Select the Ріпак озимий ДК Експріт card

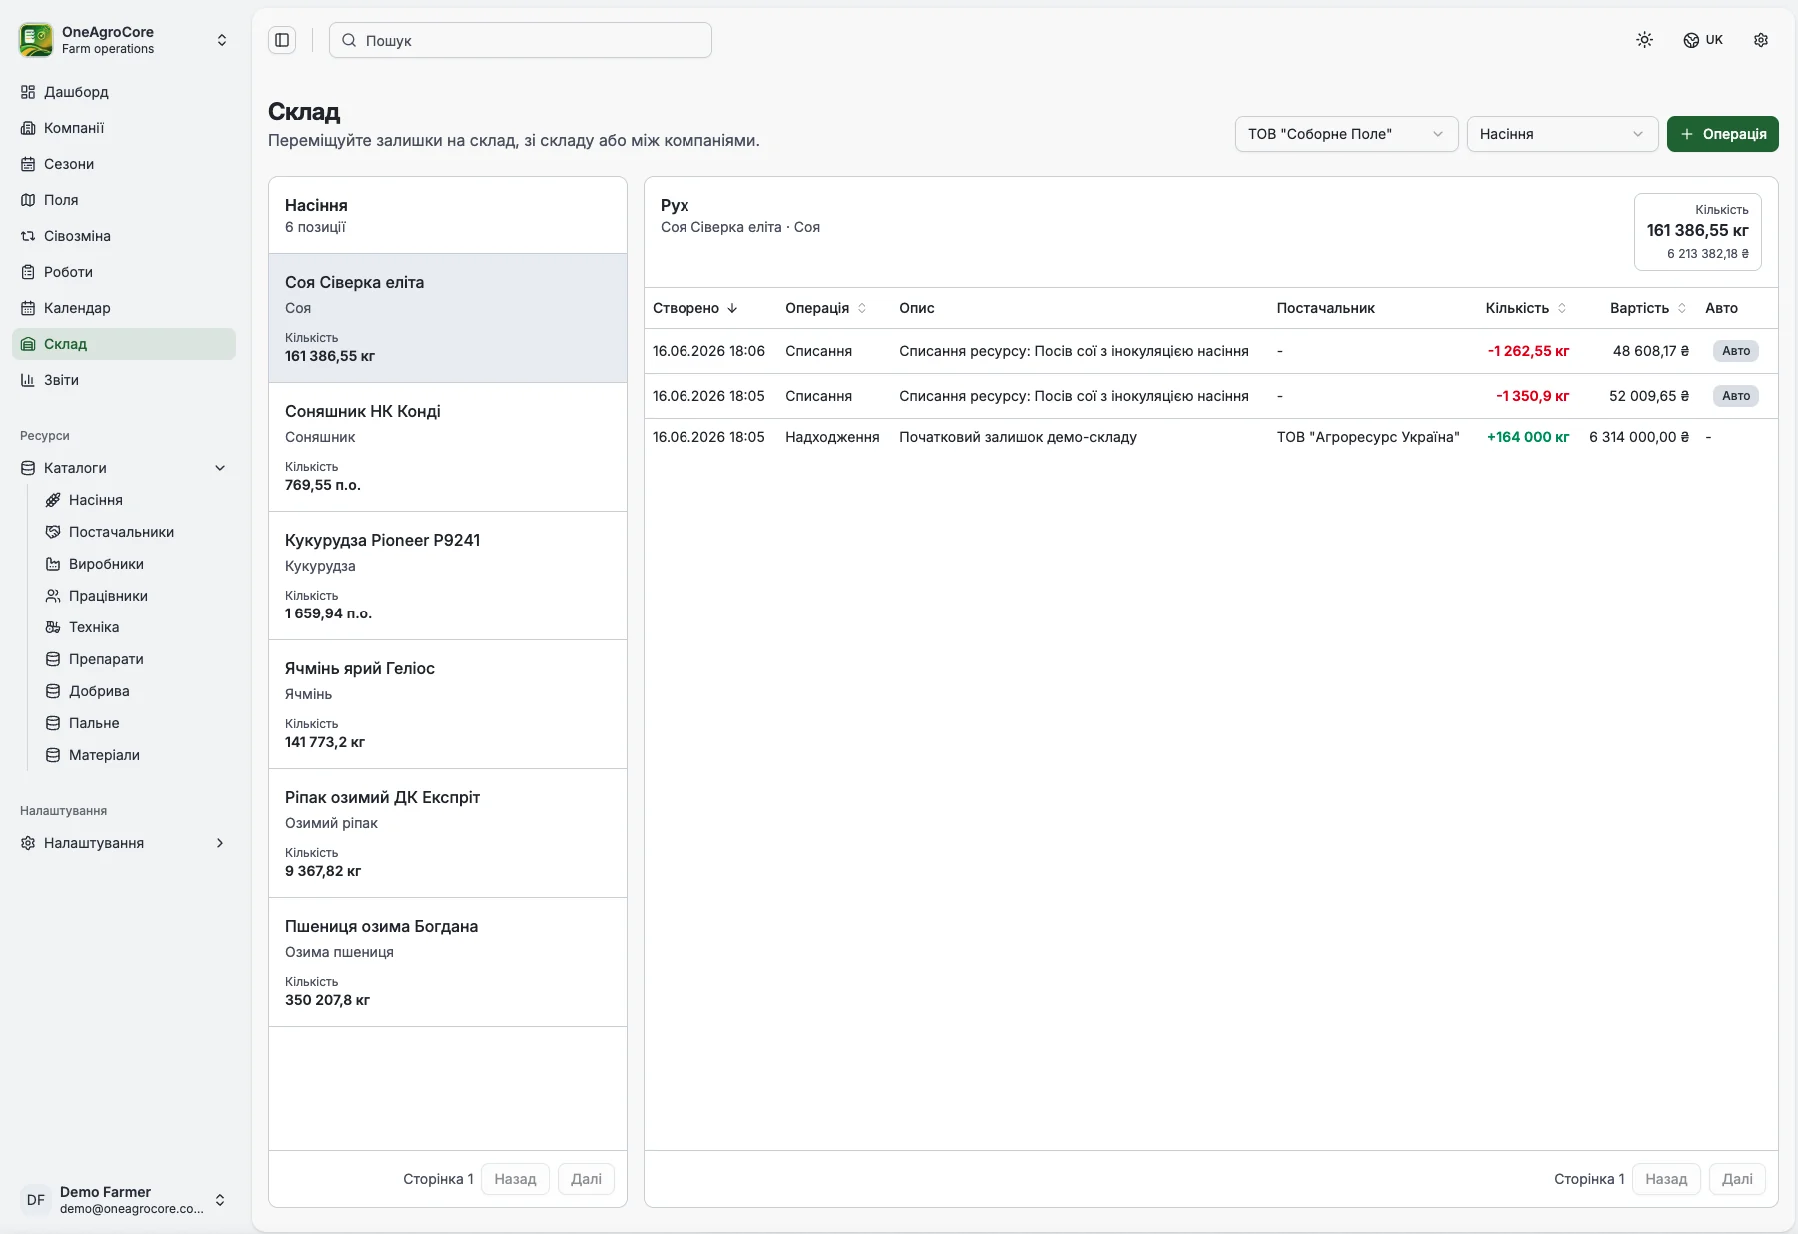(448, 833)
